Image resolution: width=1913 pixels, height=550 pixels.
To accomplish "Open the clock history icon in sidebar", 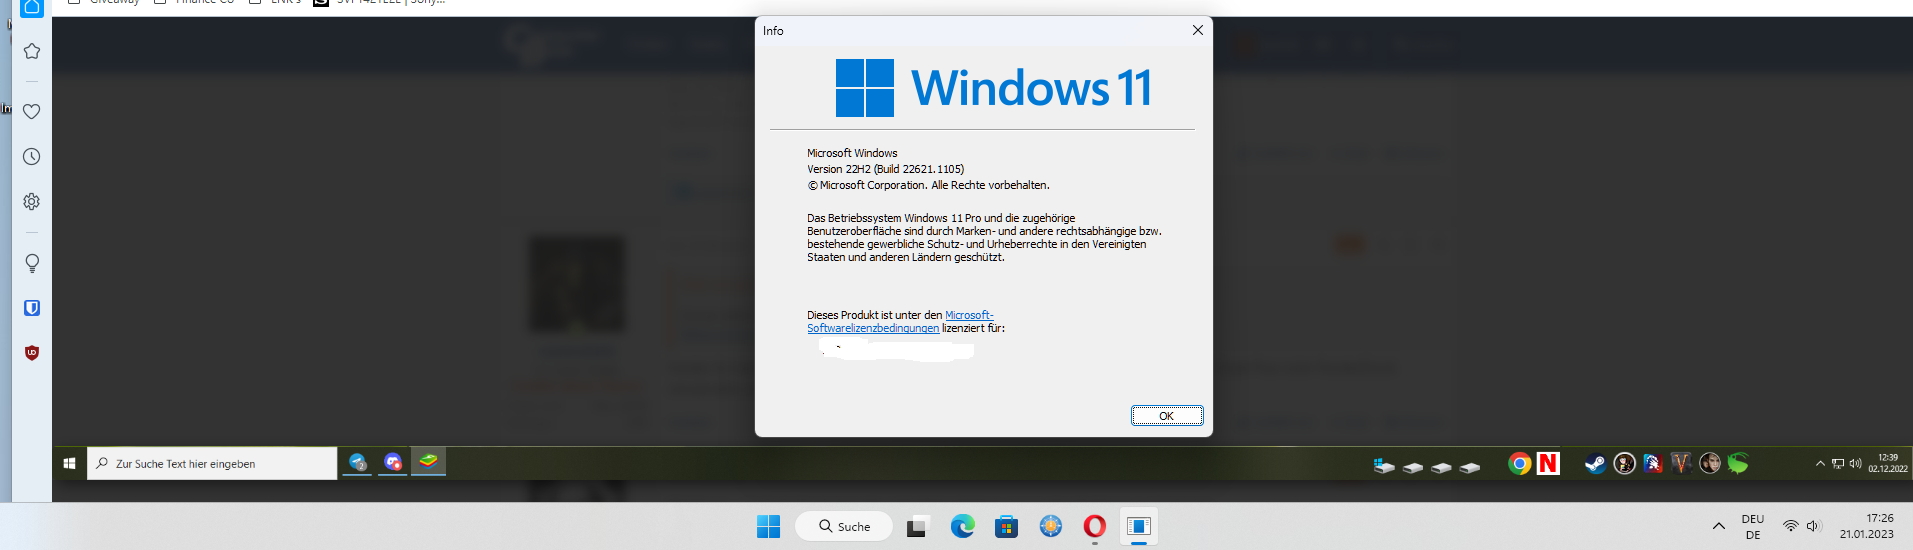I will point(32,157).
